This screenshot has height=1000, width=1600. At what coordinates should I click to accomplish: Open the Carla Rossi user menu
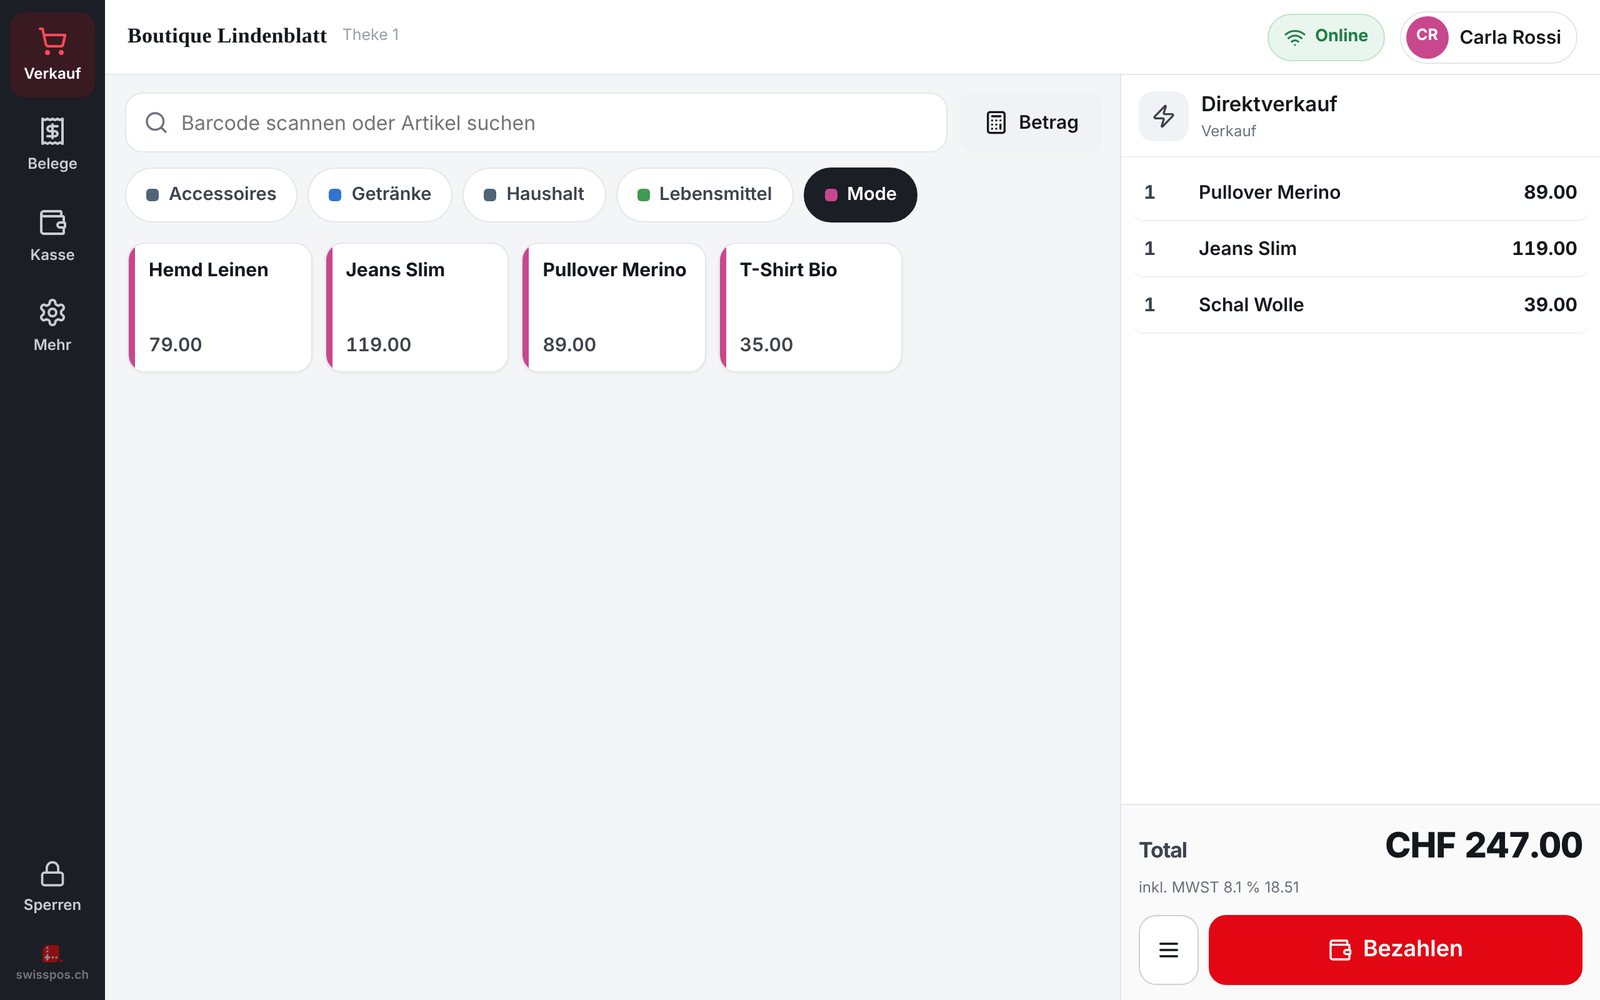(x=1489, y=37)
